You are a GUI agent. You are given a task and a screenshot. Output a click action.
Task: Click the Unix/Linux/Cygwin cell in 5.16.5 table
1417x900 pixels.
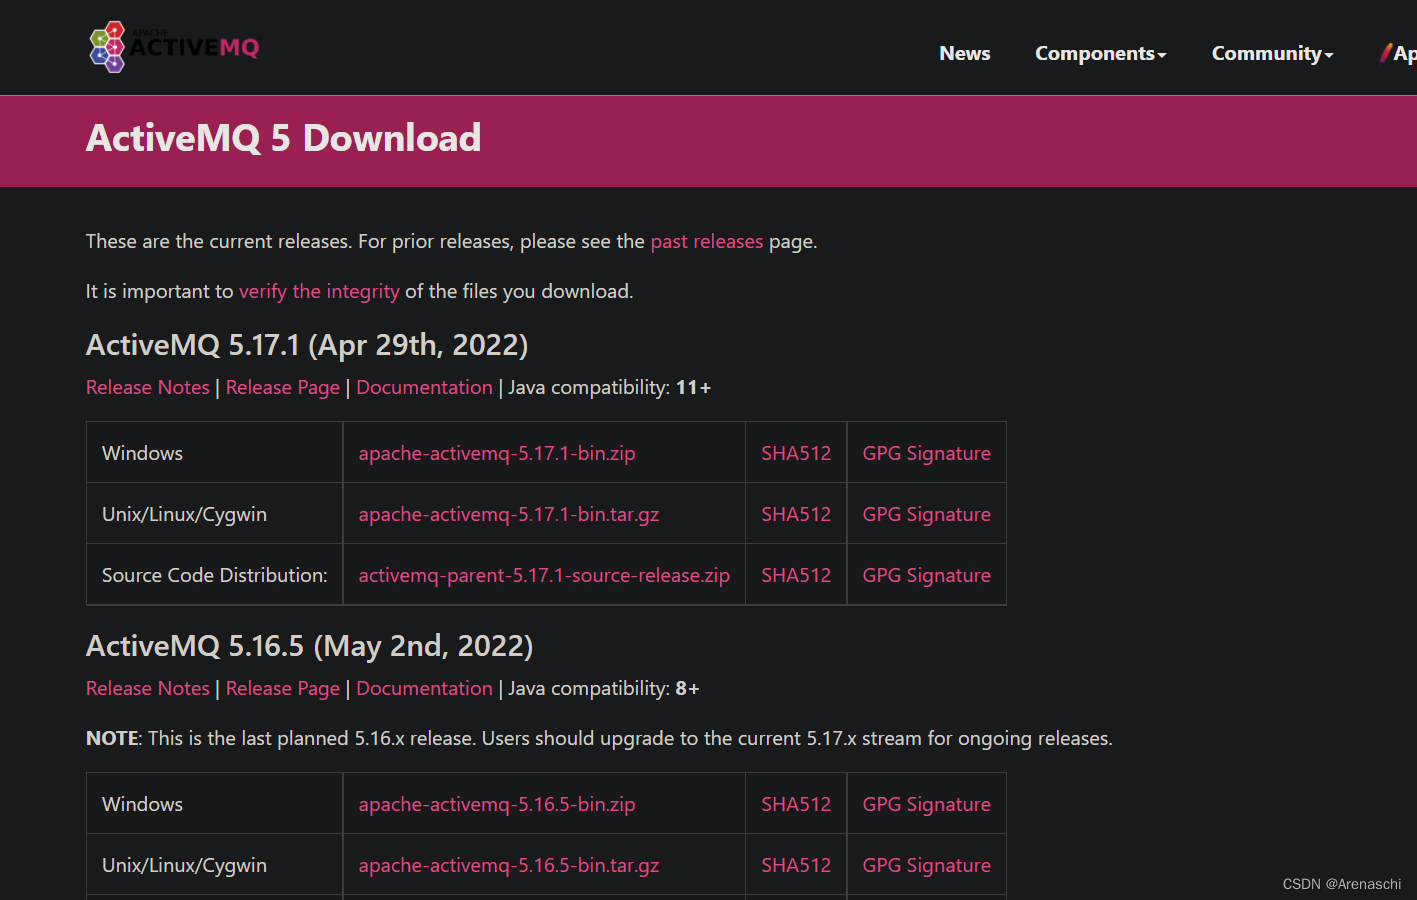[x=215, y=865]
